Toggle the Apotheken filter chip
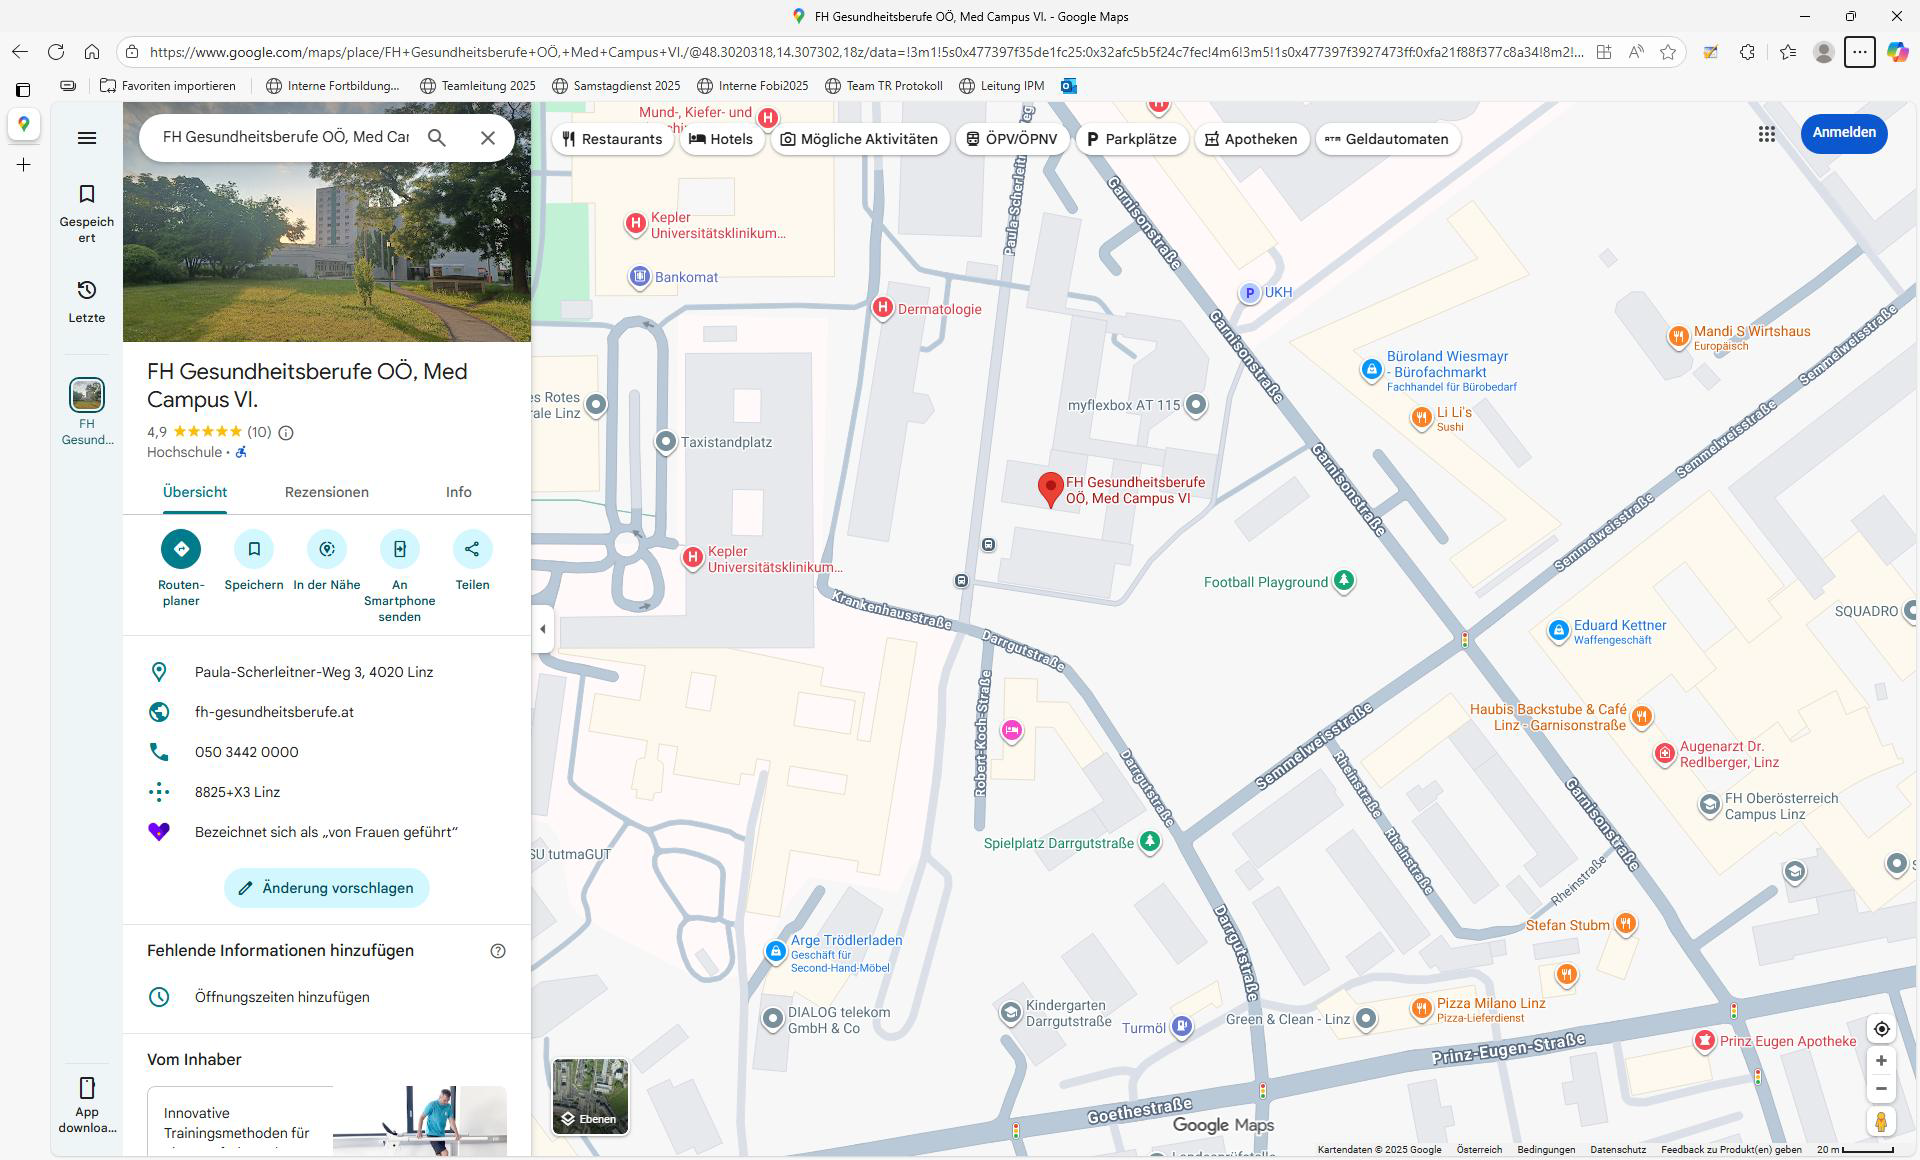 click(1250, 139)
